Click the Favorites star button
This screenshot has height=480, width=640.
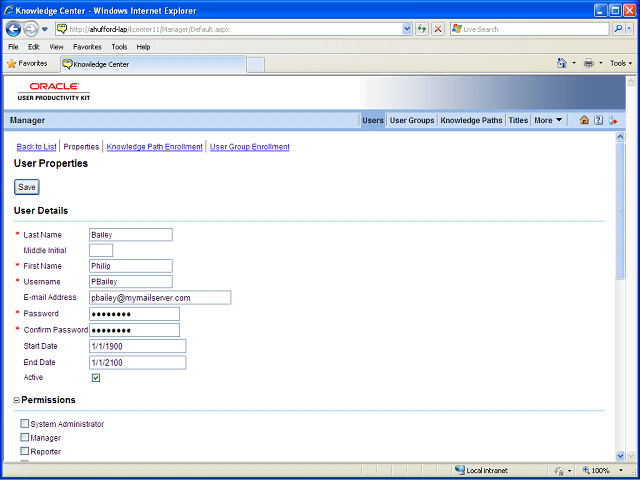[x=27, y=64]
